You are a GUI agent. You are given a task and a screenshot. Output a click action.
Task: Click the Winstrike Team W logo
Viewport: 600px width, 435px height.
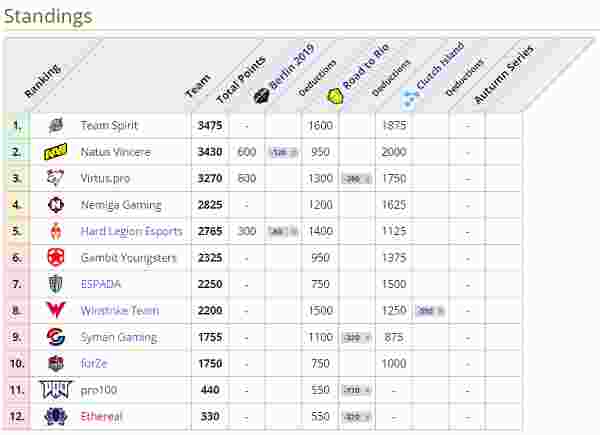pos(55,310)
